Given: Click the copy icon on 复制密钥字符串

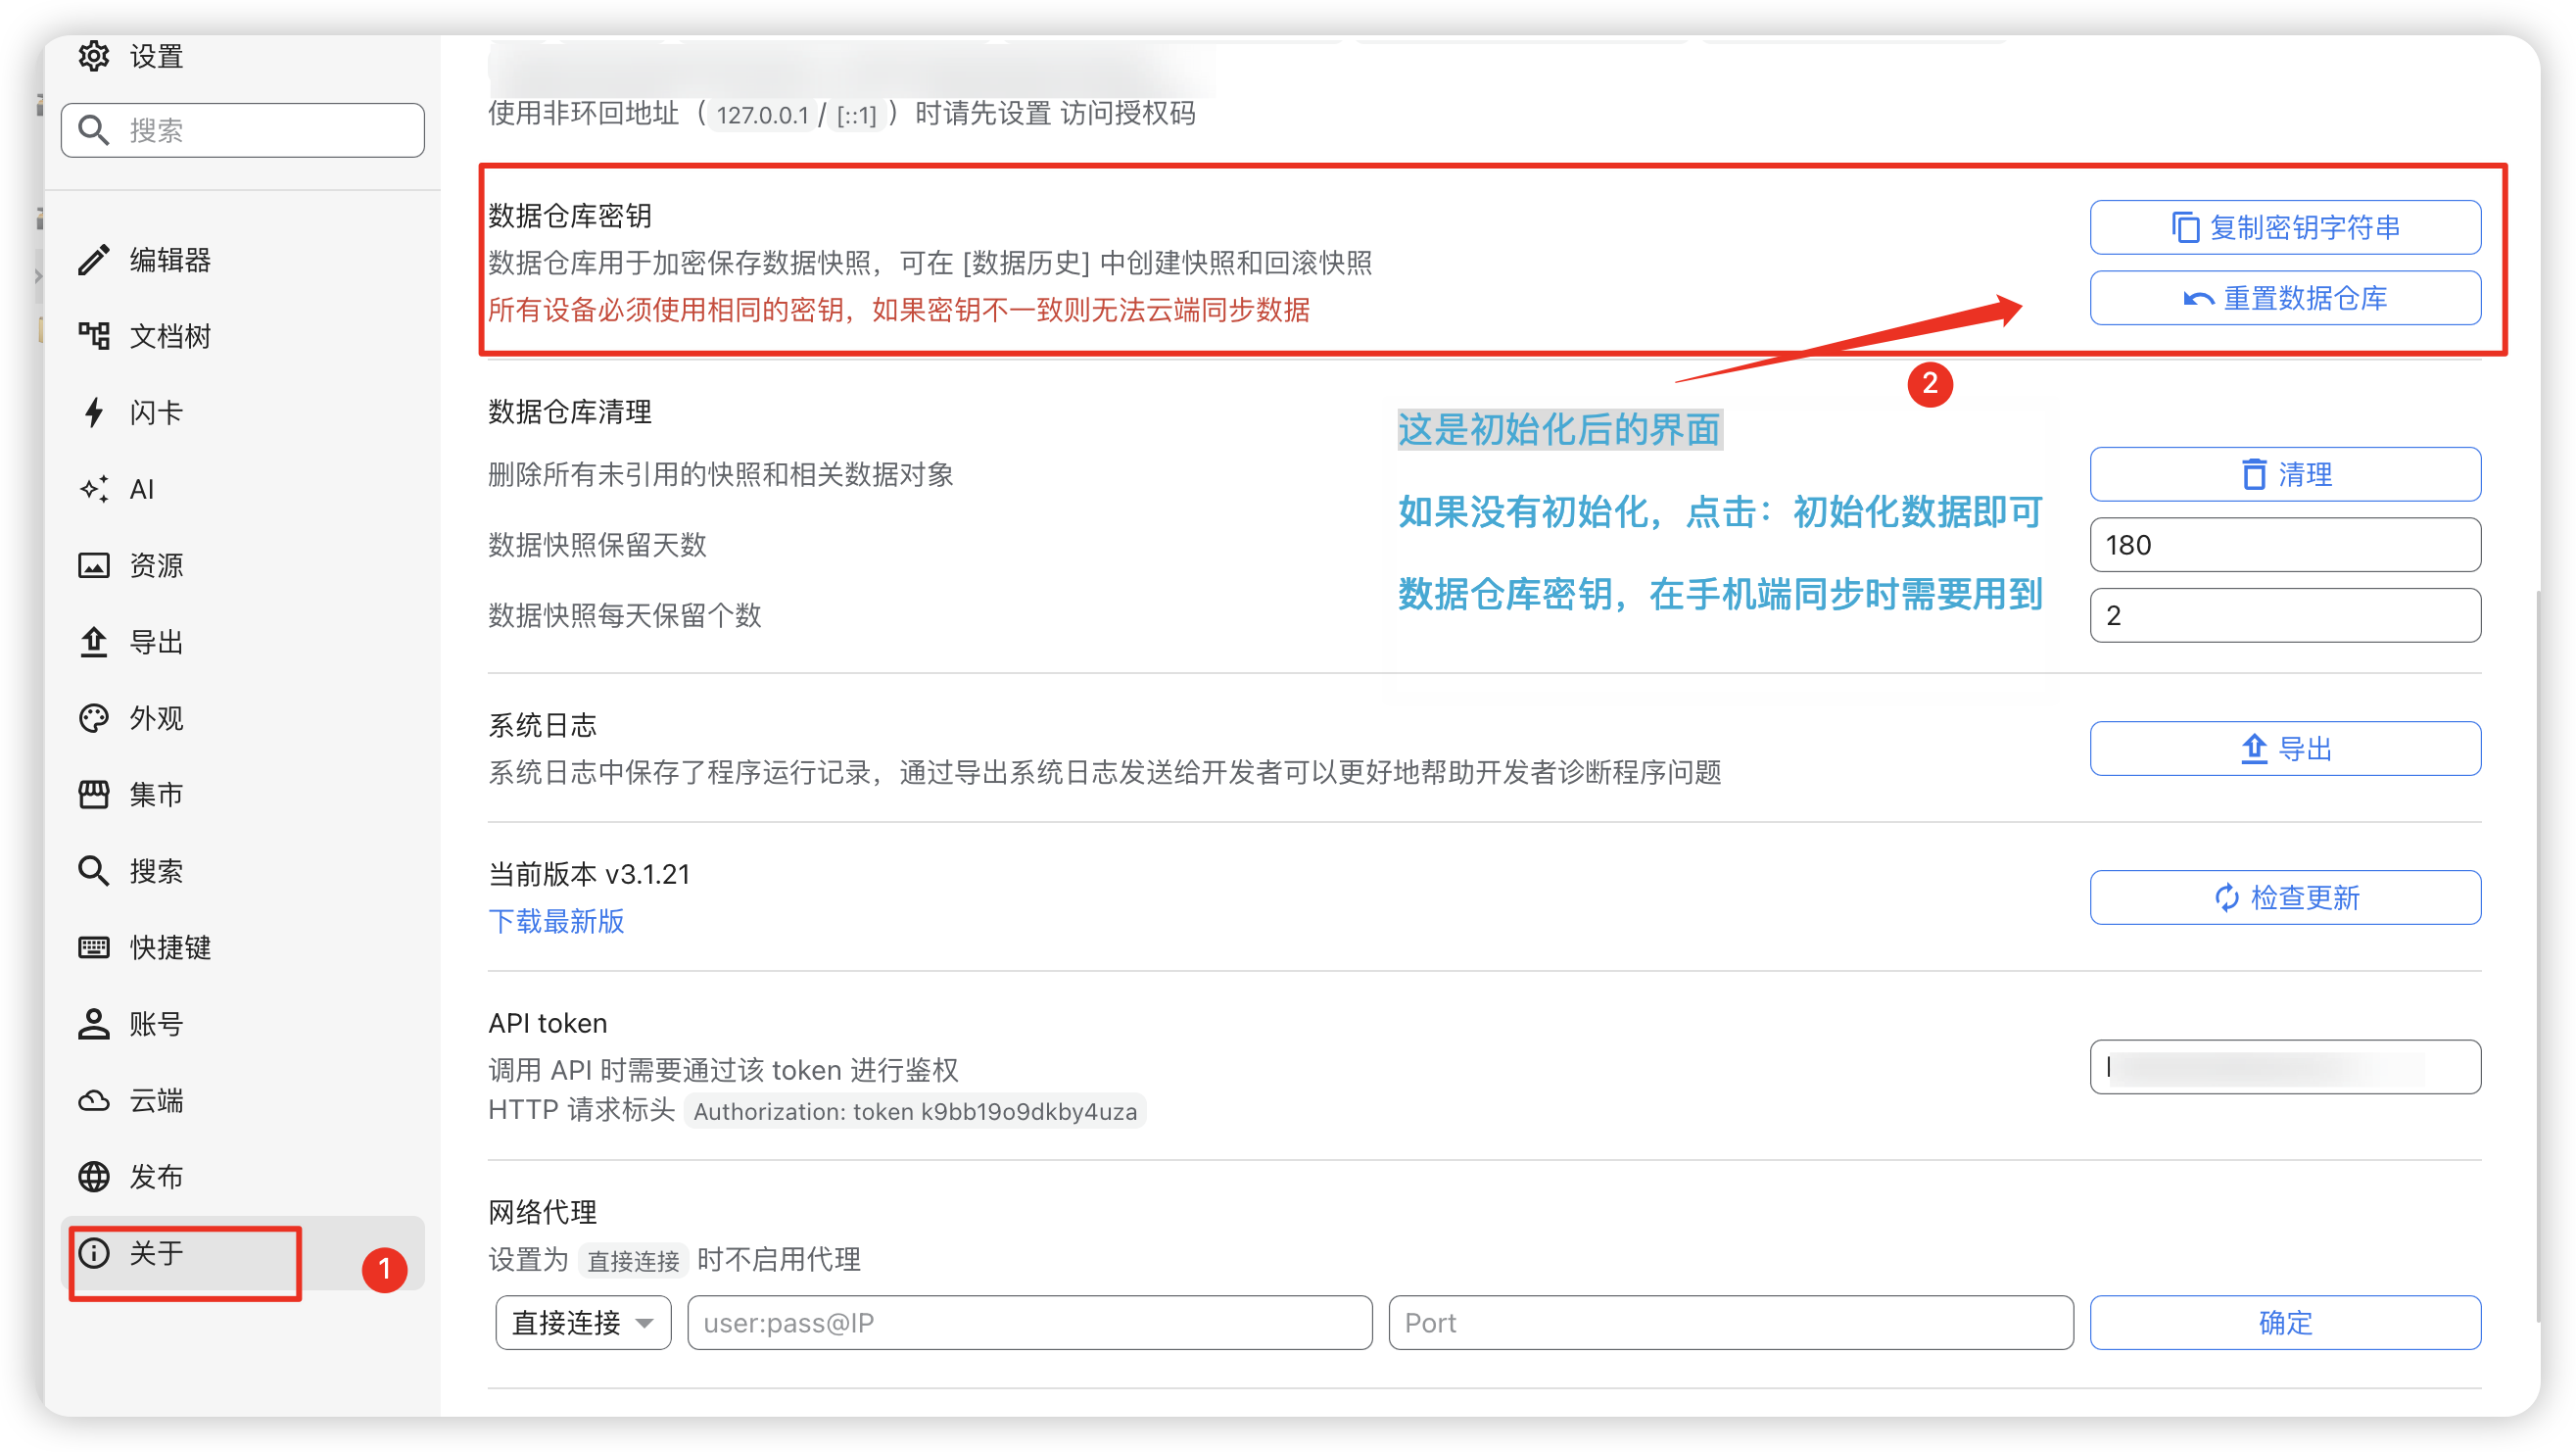Looking at the screenshot, I should pyautogui.click(x=2185, y=227).
